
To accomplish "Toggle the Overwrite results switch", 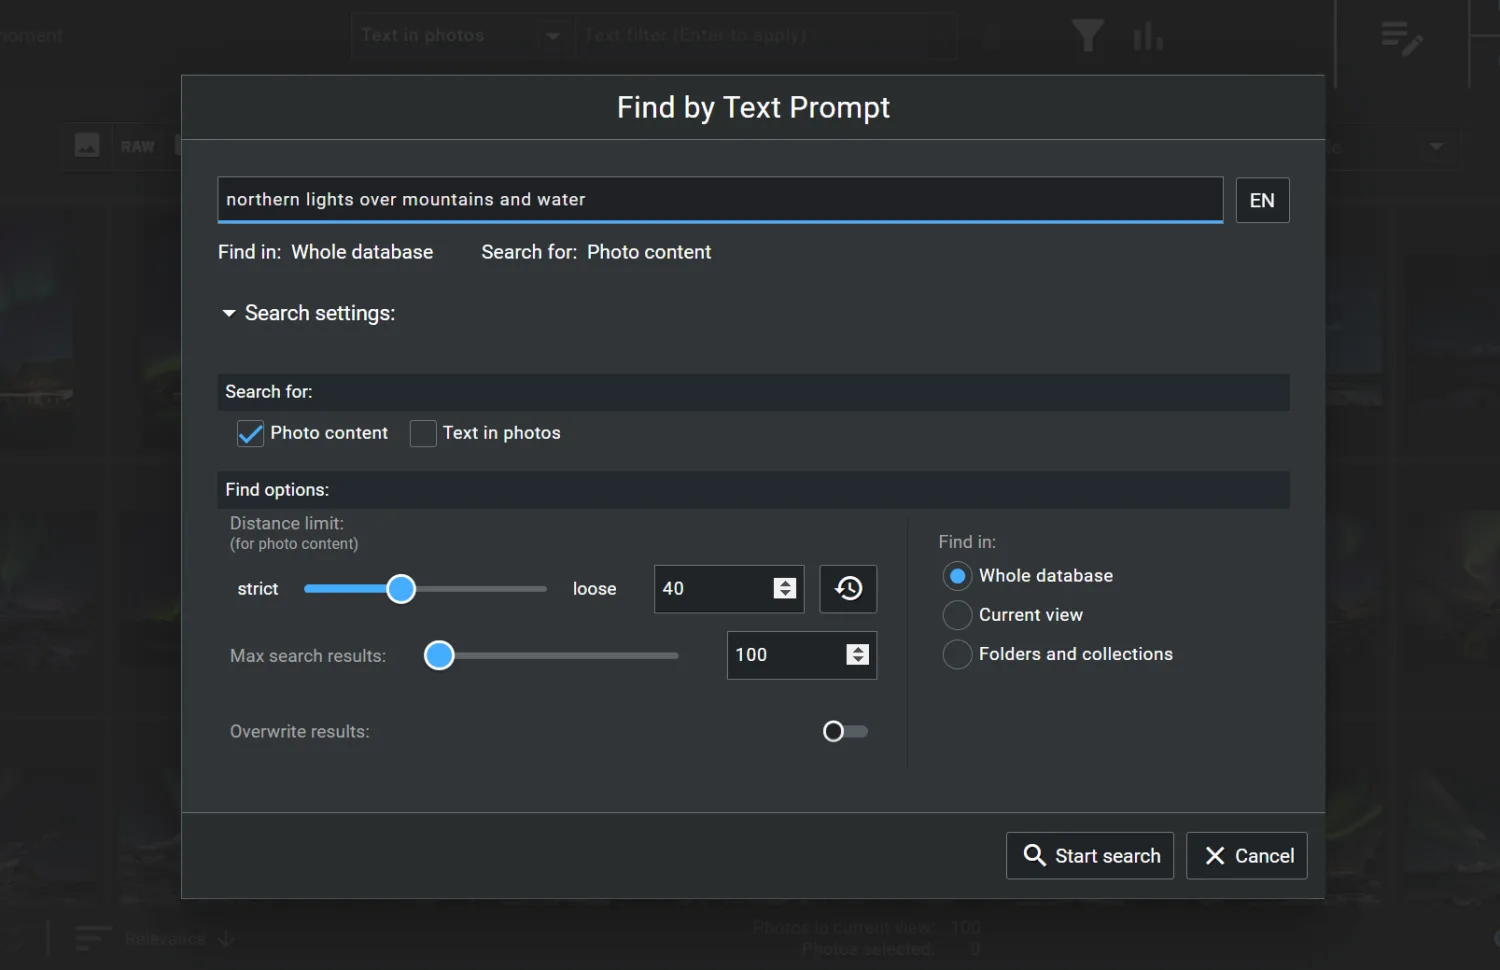I will 844,732.
